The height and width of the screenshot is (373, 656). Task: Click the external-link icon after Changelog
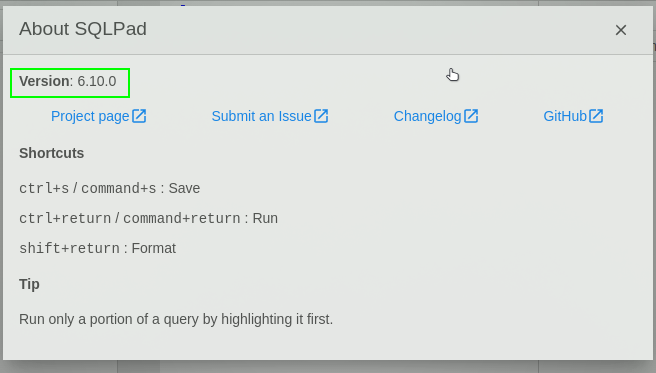471,116
